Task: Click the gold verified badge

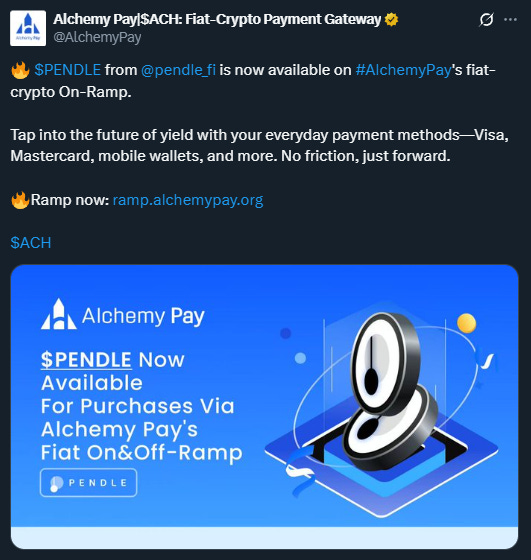Action: point(391,20)
